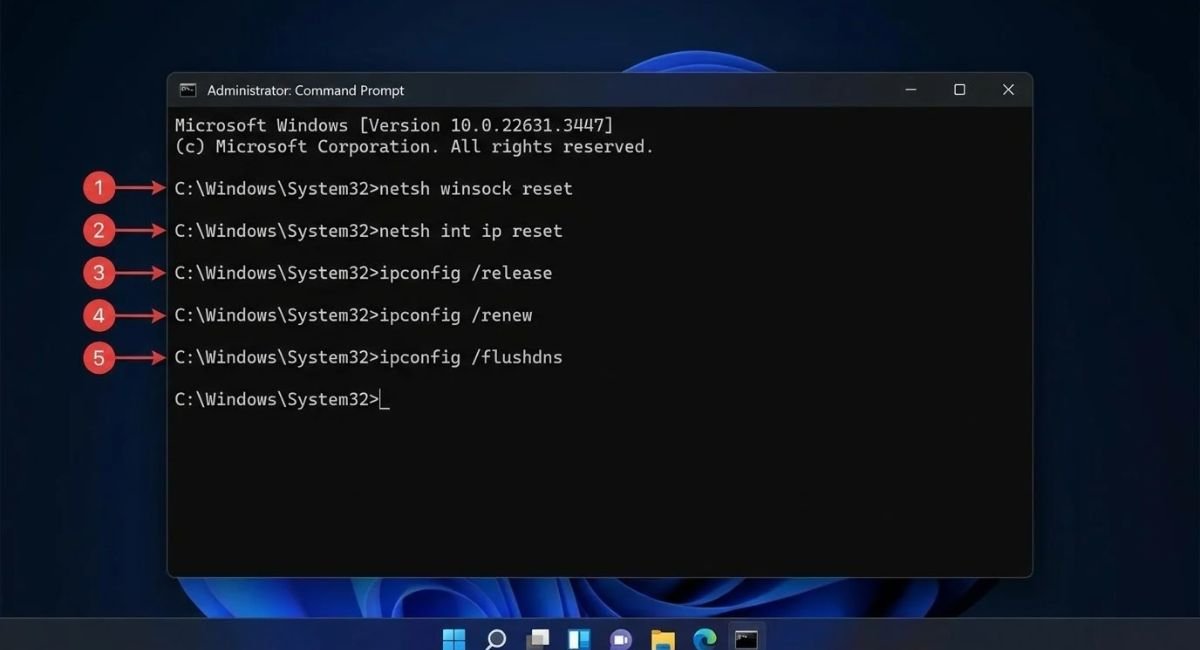The height and width of the screenshot is (650, 1200).
Task: Launch Teams Chat from the taskbar
Action: tap(621, 638)
